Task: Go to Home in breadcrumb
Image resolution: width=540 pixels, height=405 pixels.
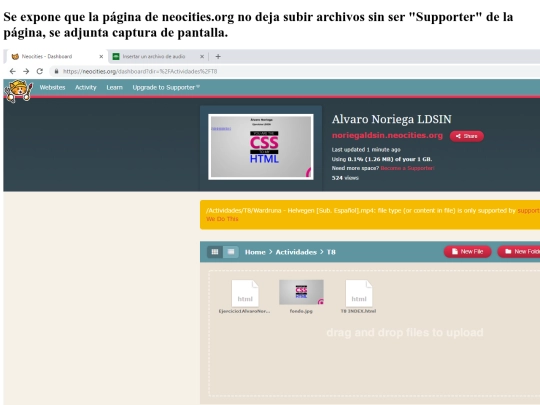Action: (255, 252)
